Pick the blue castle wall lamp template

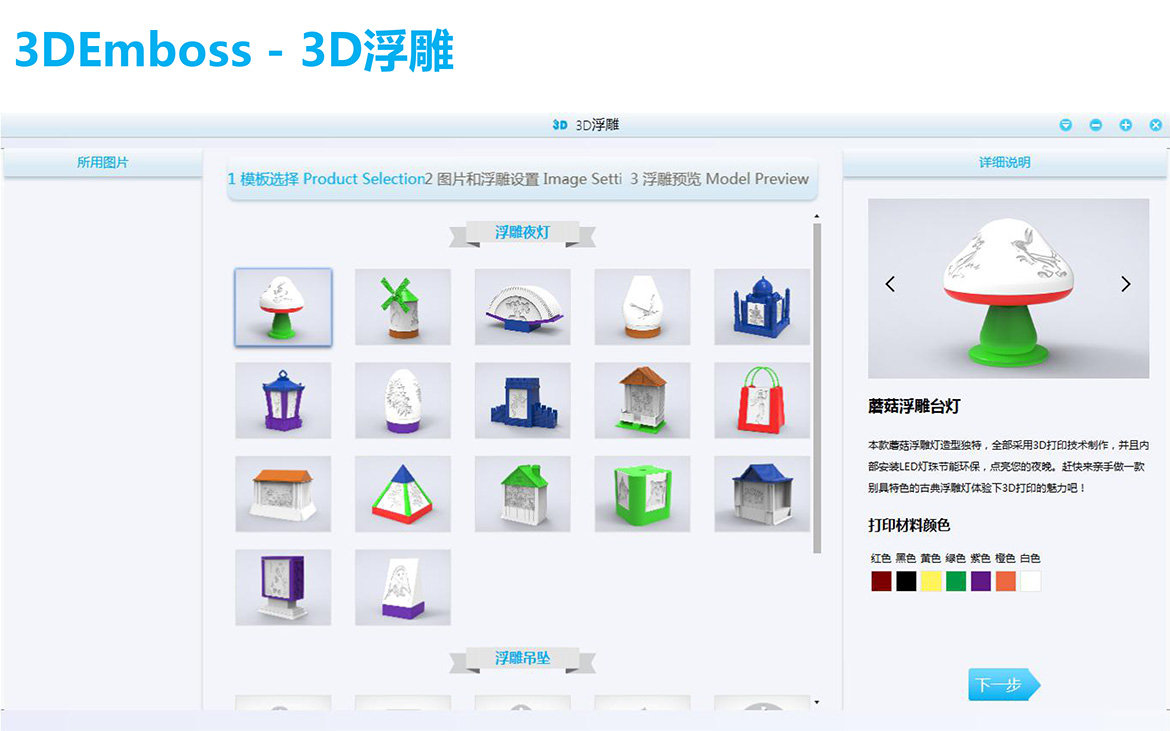522,401
